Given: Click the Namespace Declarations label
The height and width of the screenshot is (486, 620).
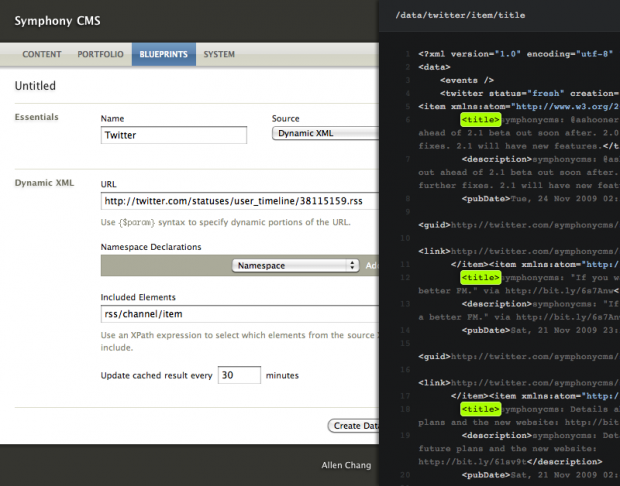Looking at the screenshot, I should point(151,247).
